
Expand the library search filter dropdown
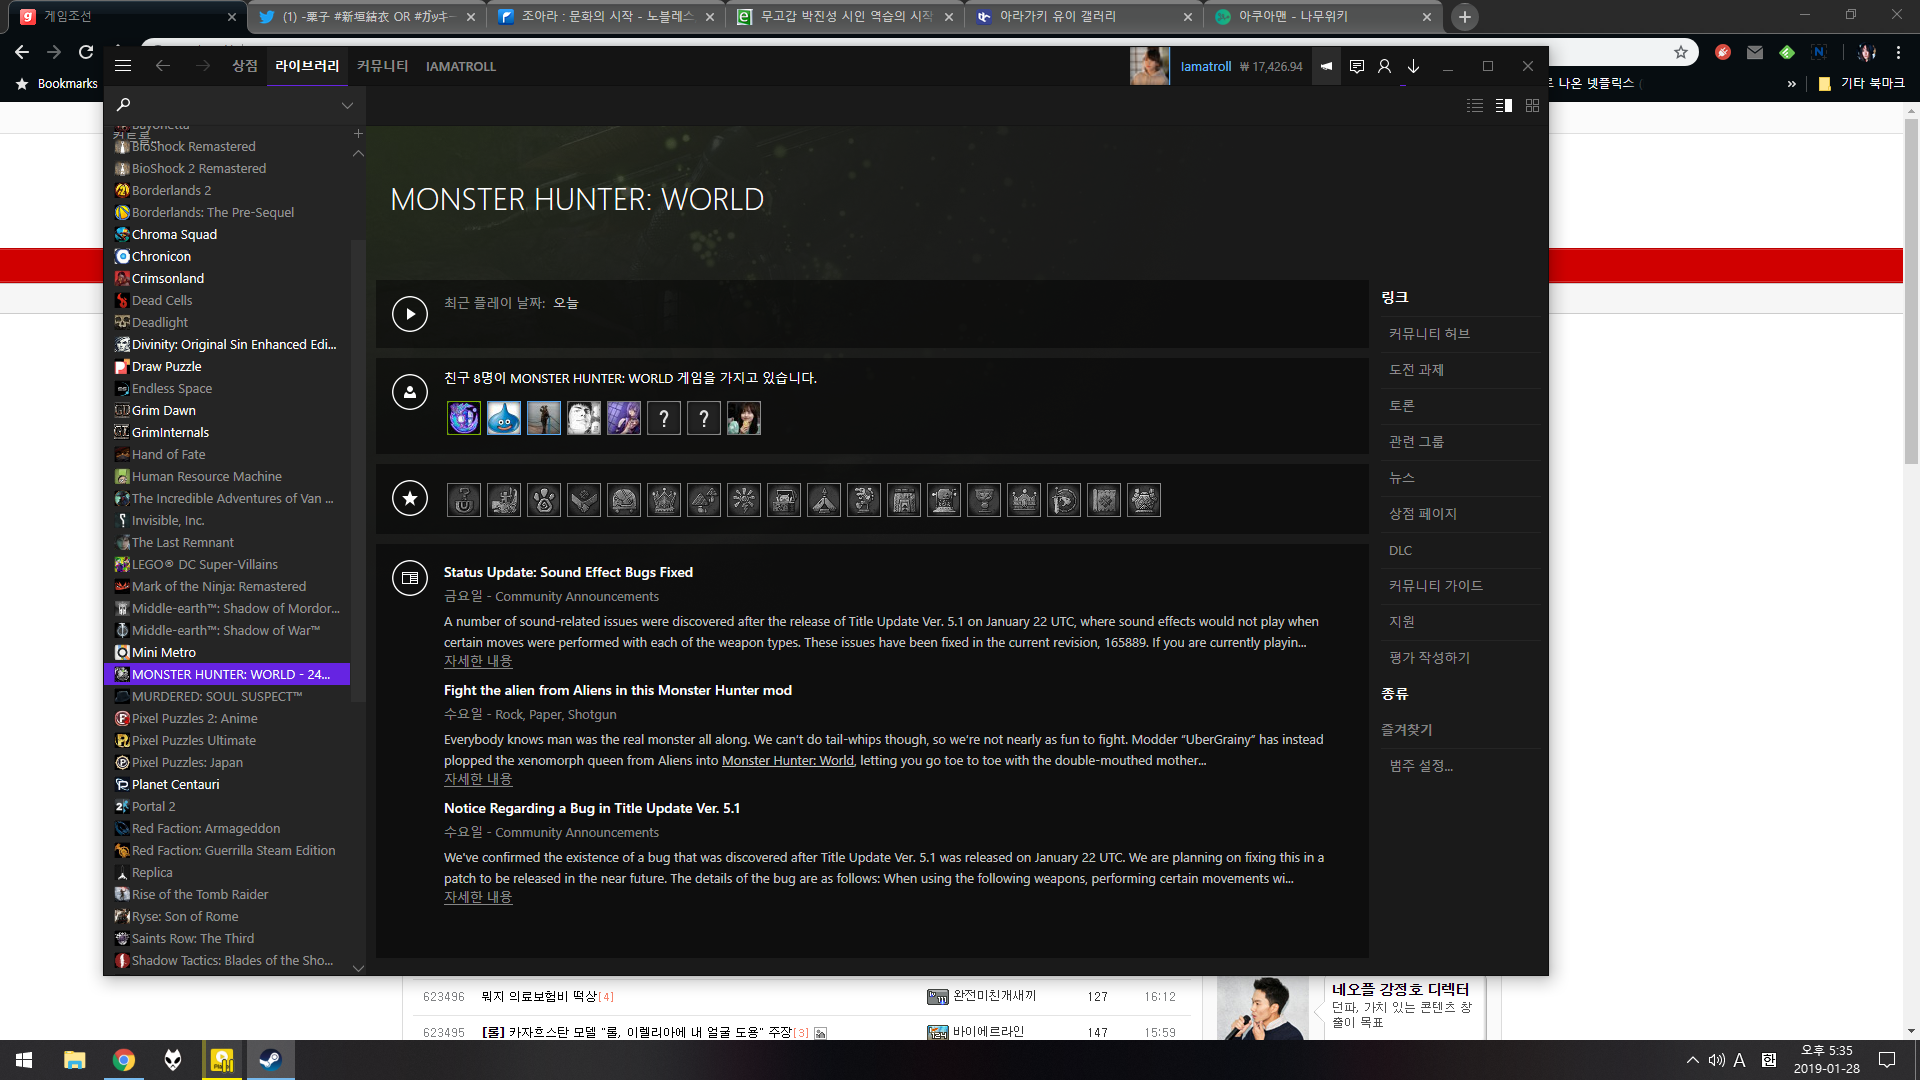347,105
